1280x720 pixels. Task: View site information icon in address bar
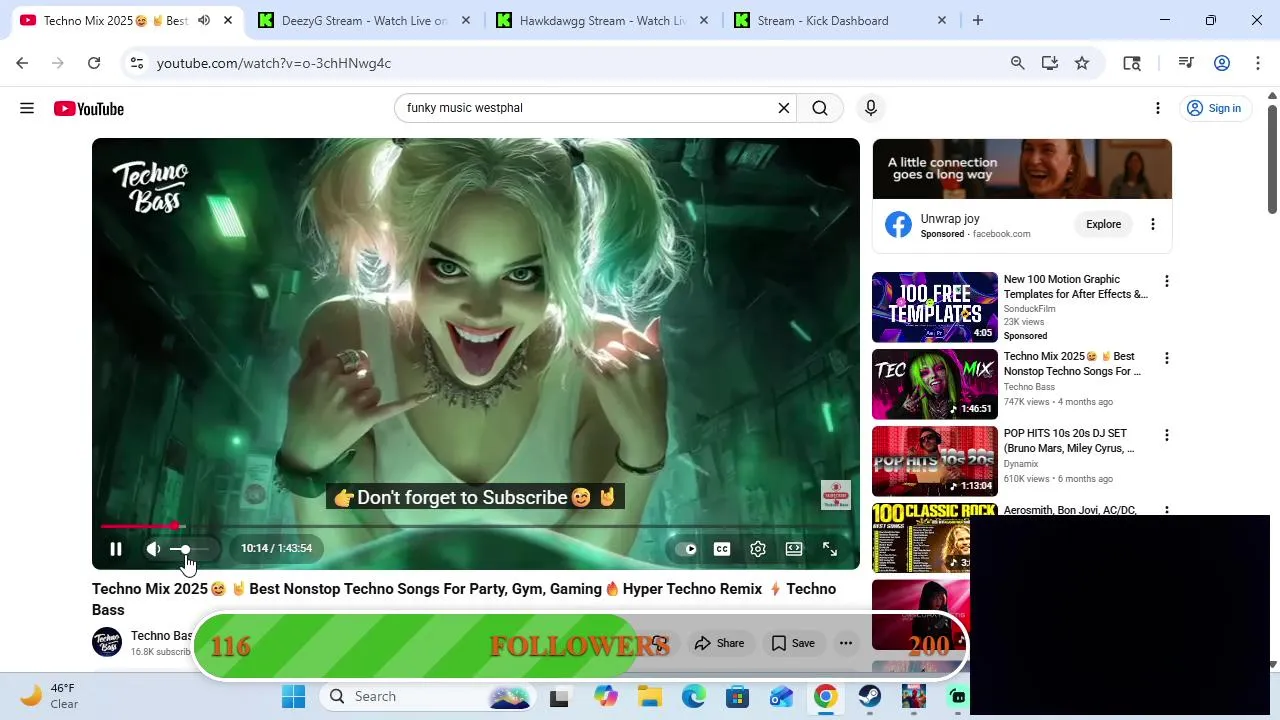point(137,63)
